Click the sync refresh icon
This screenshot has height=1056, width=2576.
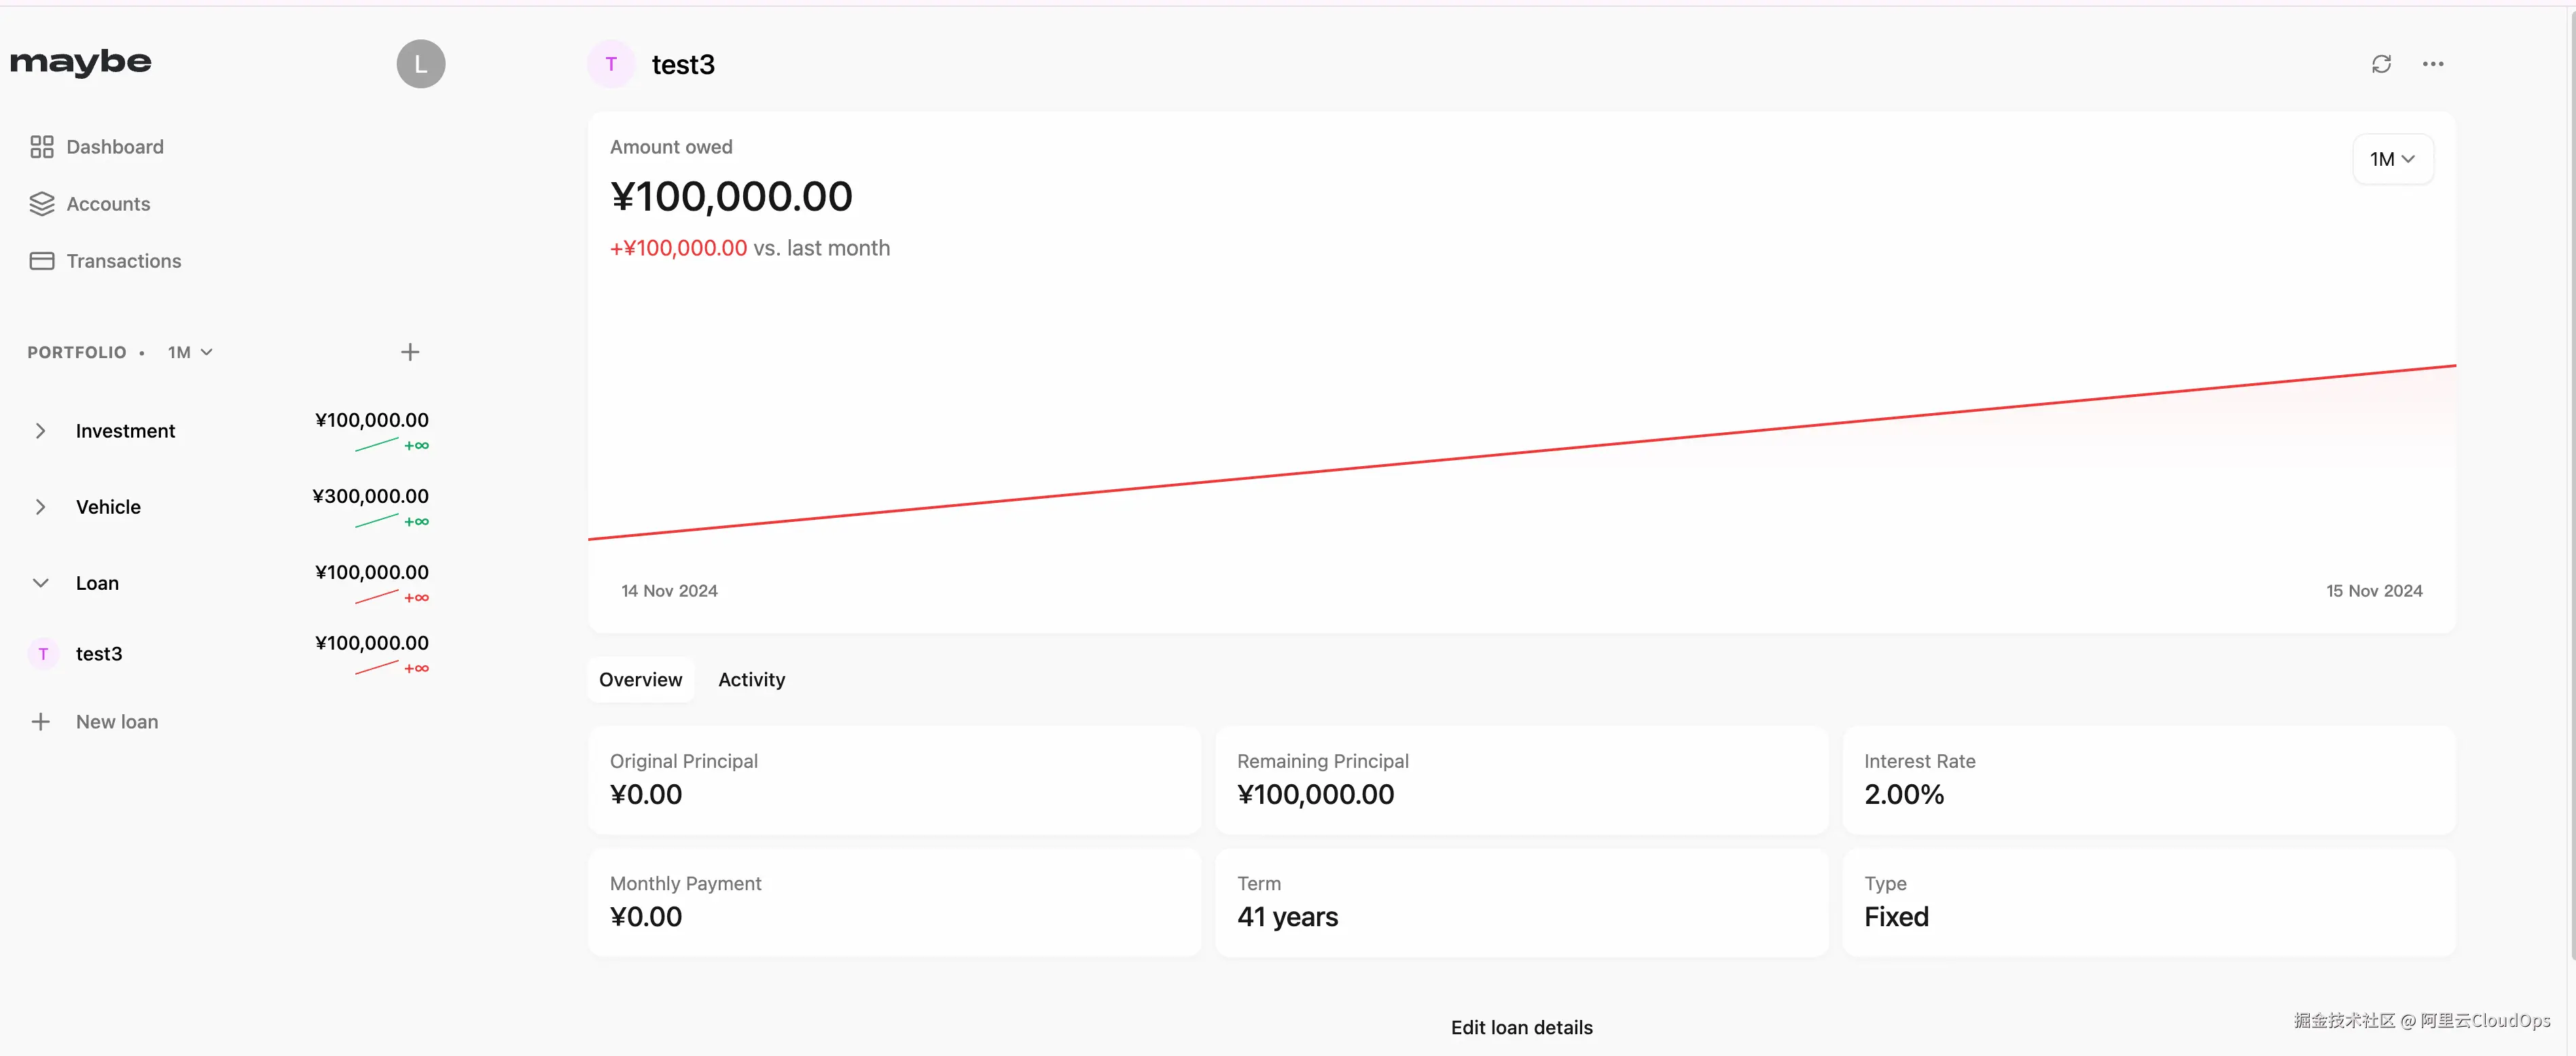(2381, 64)
